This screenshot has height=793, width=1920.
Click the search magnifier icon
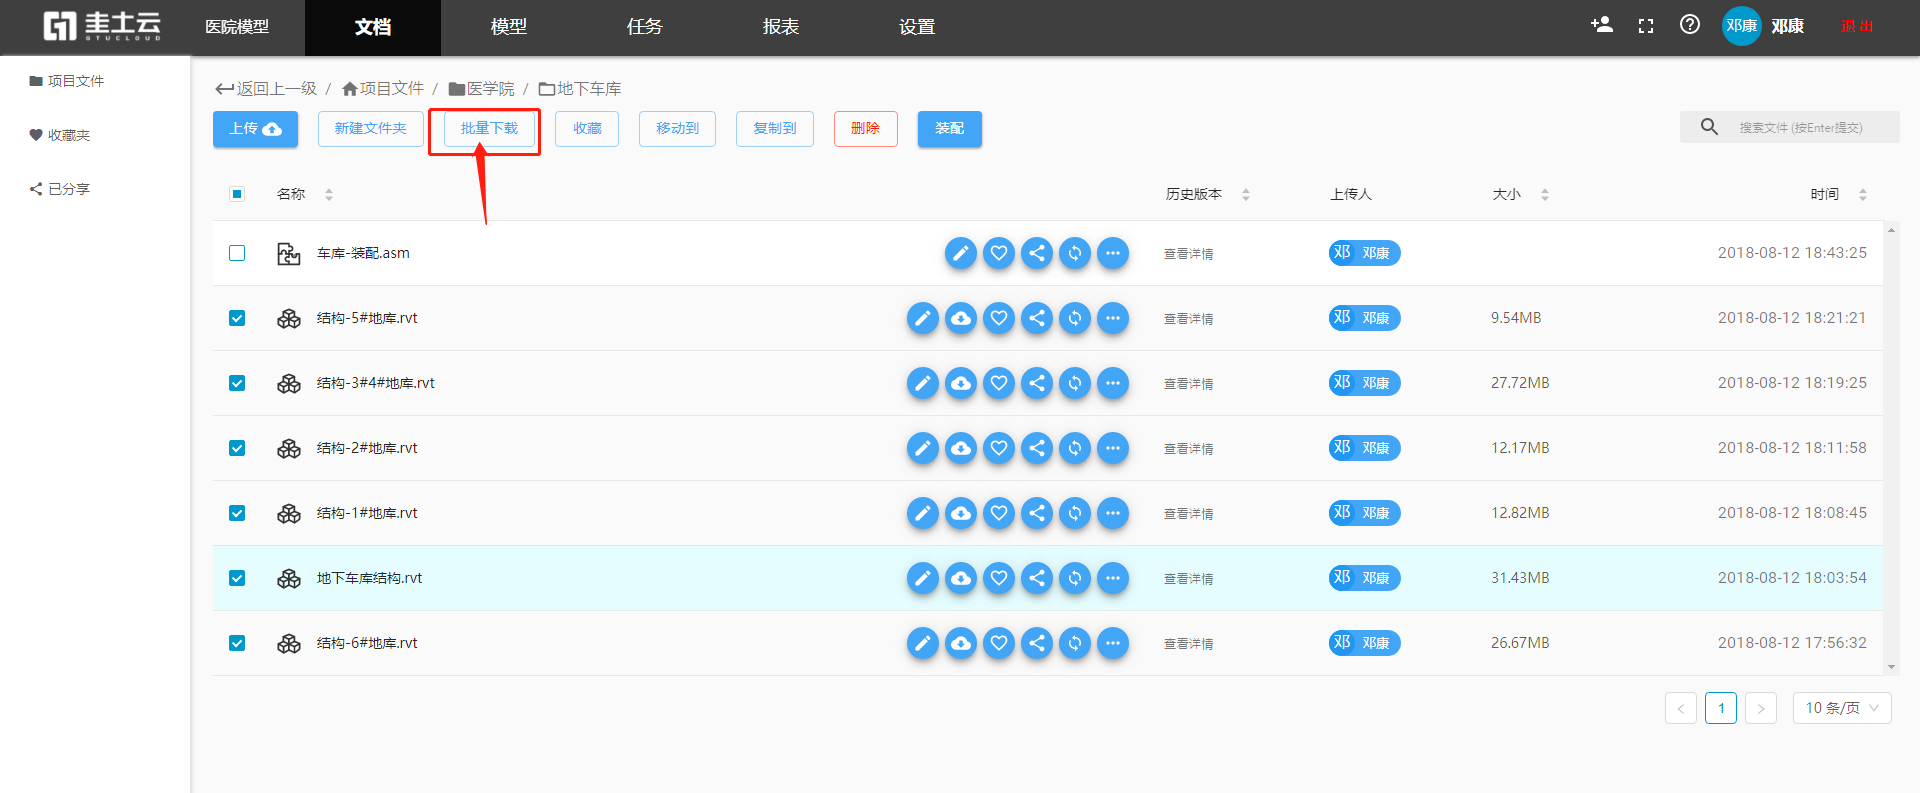1710,127
